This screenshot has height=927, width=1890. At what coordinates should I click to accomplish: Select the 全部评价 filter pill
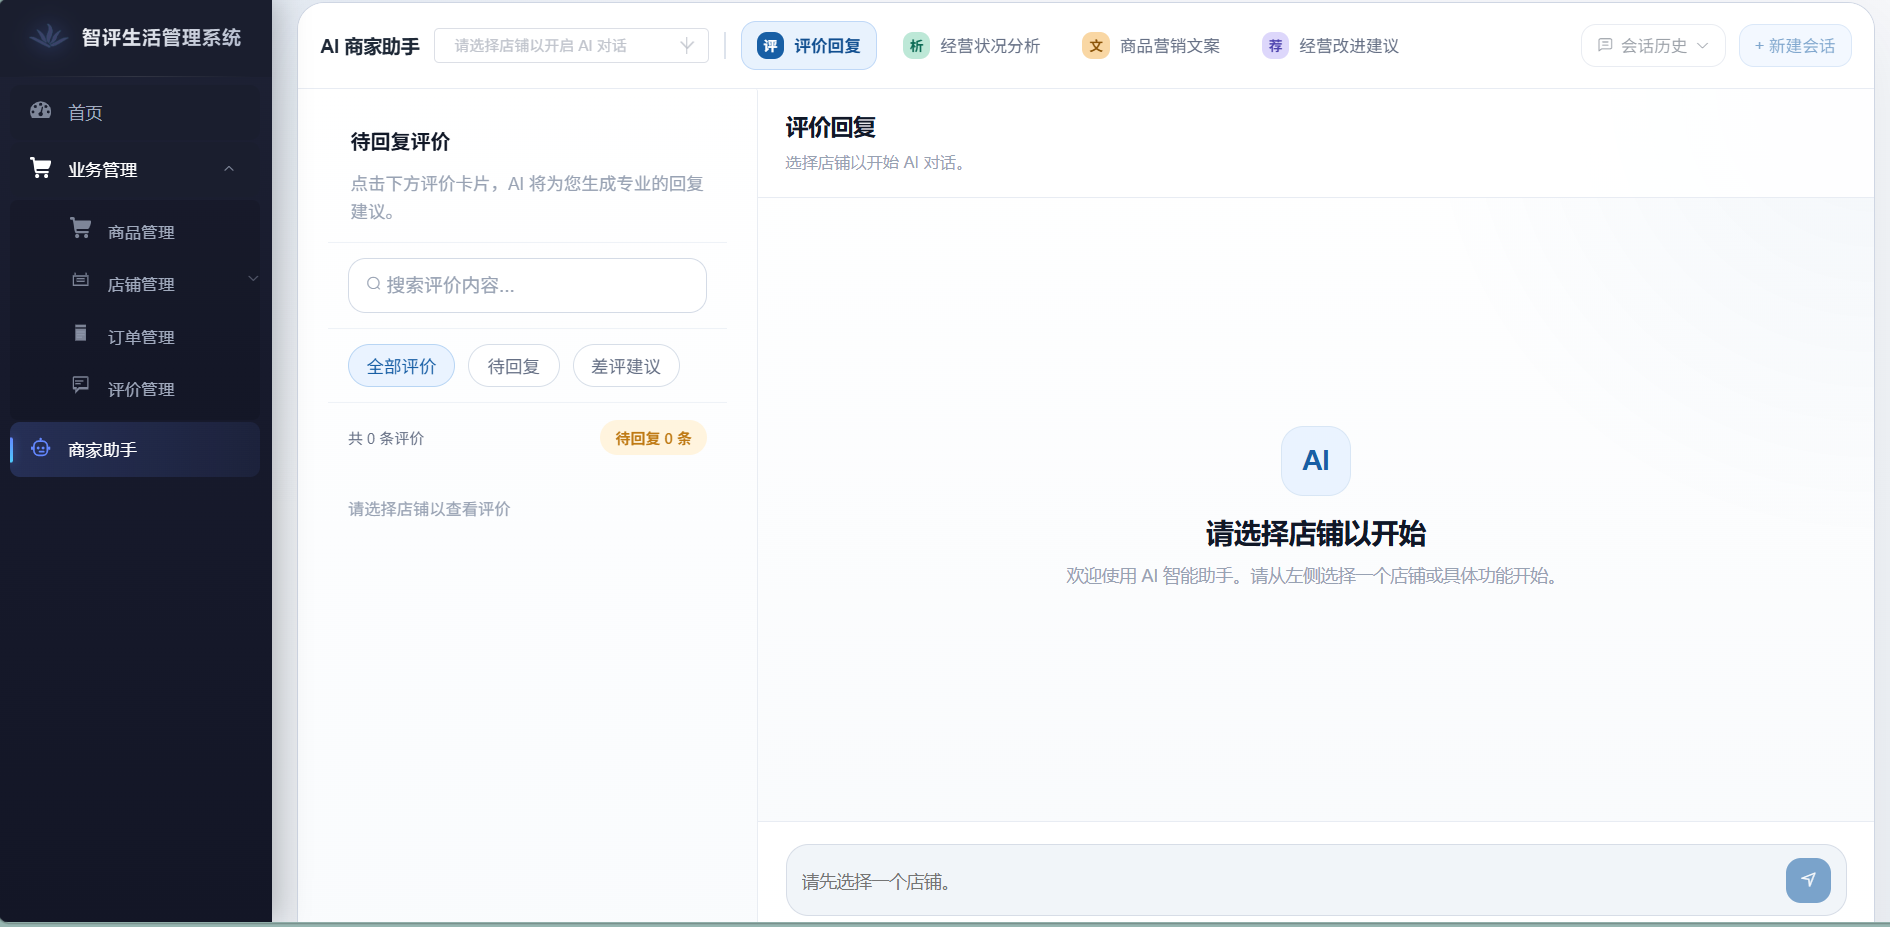click(x=400, y=366)
